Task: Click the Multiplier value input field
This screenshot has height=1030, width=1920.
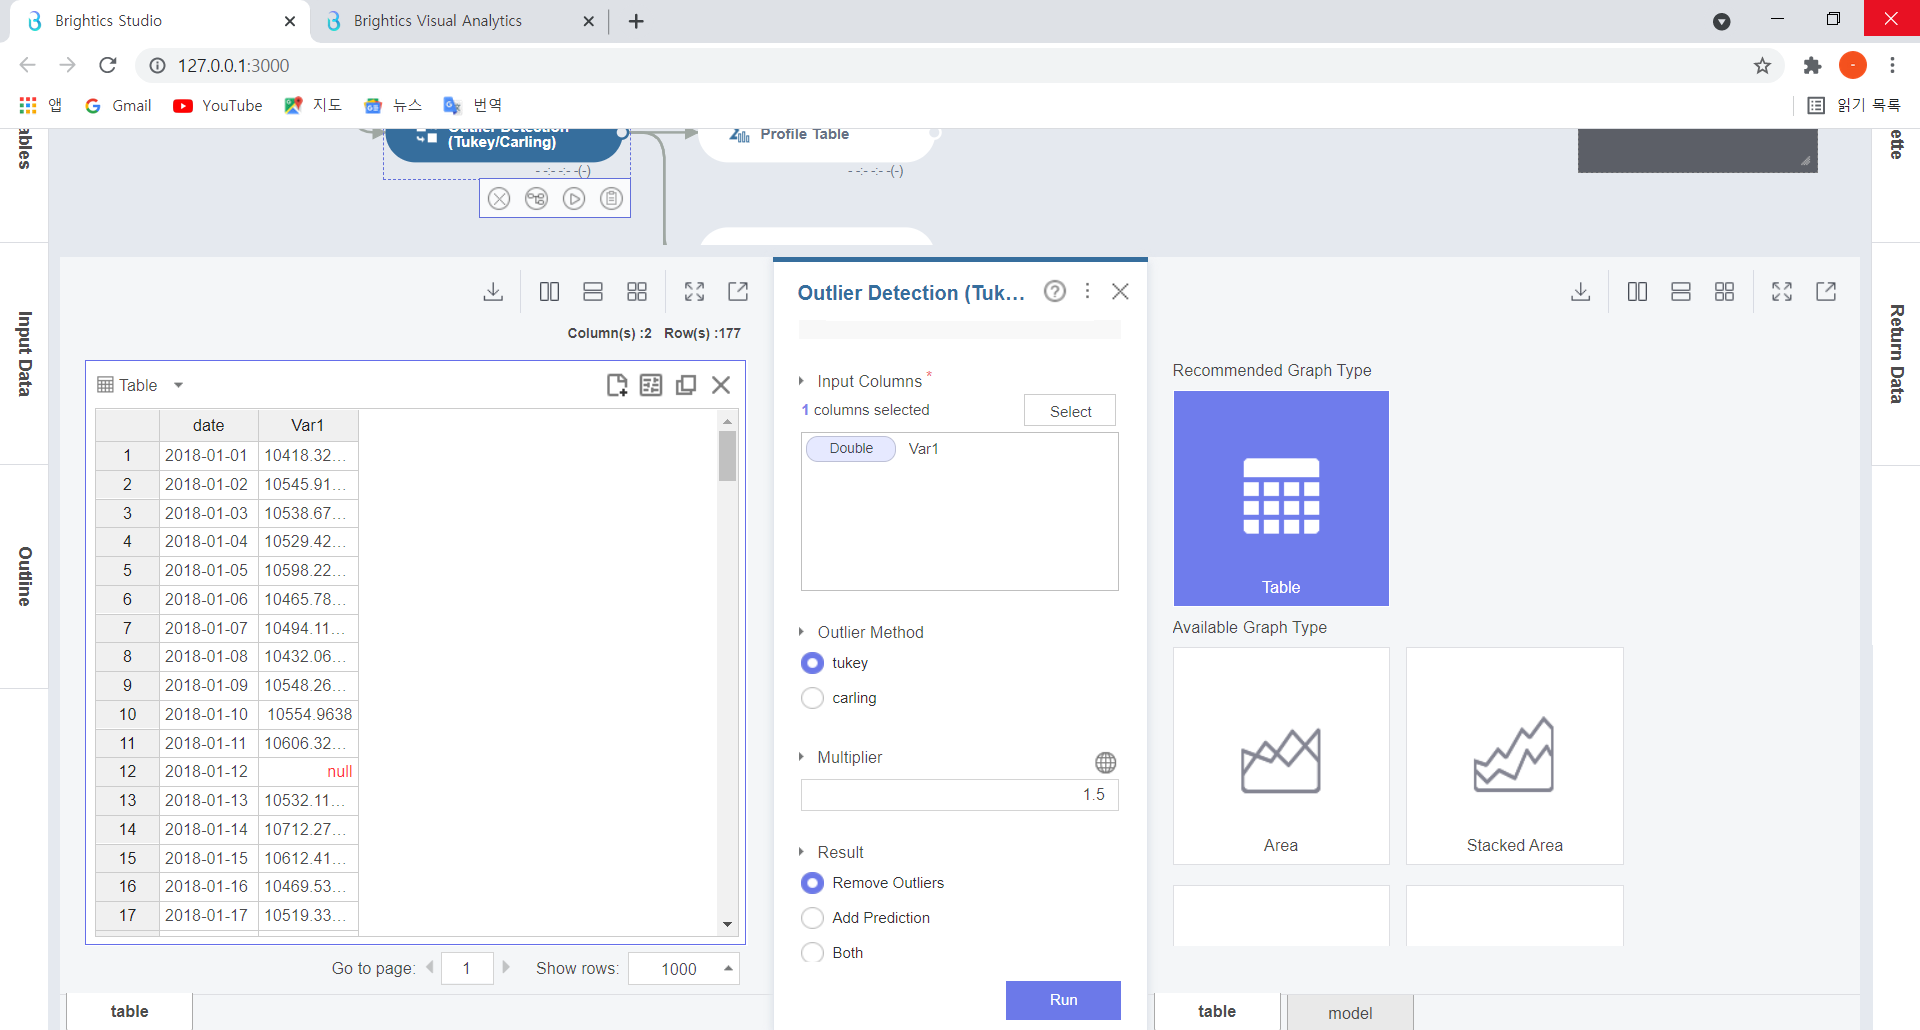Action: [959, 795]
